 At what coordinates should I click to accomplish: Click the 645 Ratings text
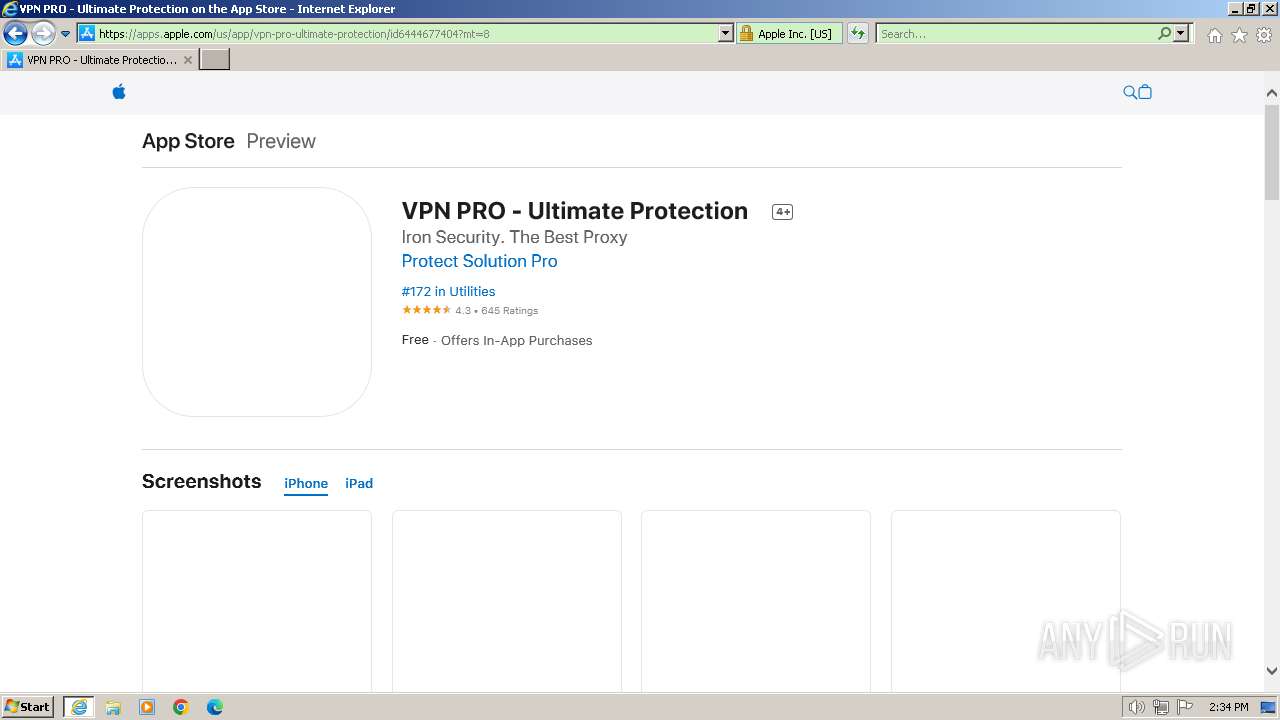click(x=509, y=311)
